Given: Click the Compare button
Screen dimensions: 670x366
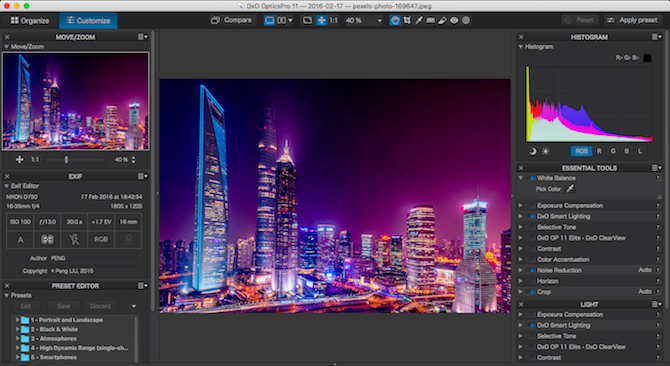Looking at the screenshot, I should pyautogui.click(x=232, y=20).
